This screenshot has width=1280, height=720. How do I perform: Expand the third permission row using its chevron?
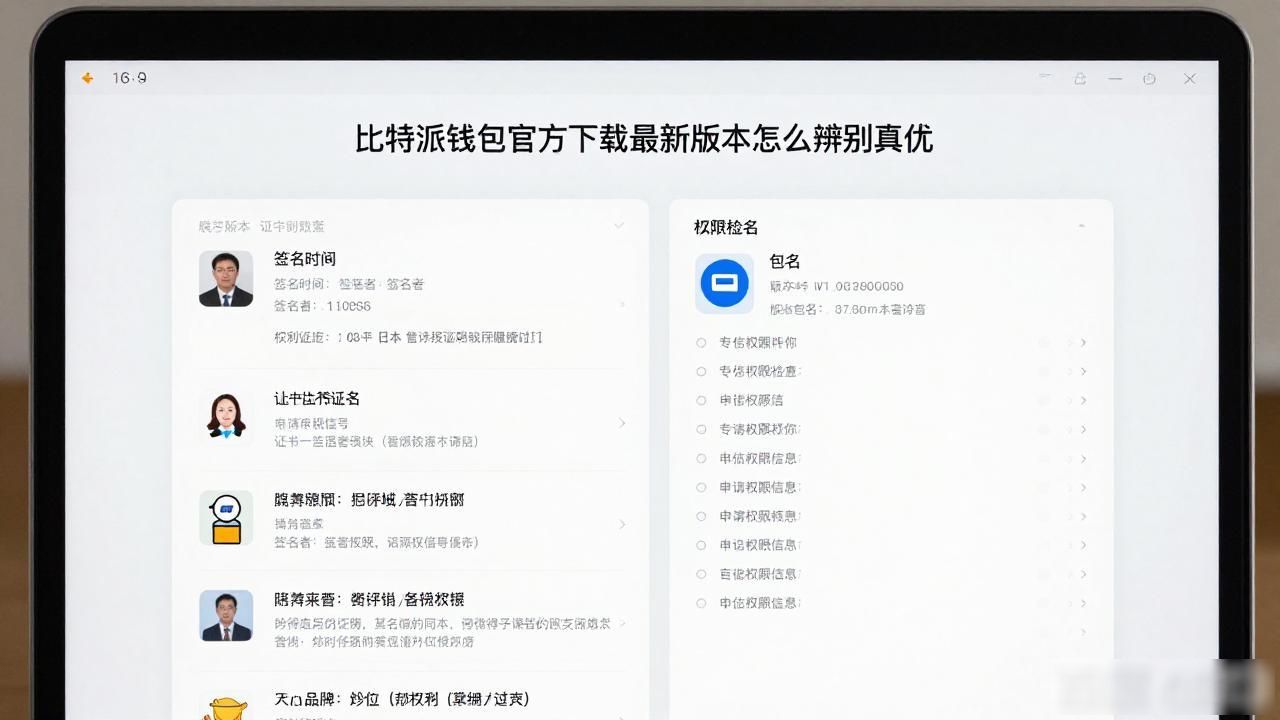click(x=1083, y=401)
